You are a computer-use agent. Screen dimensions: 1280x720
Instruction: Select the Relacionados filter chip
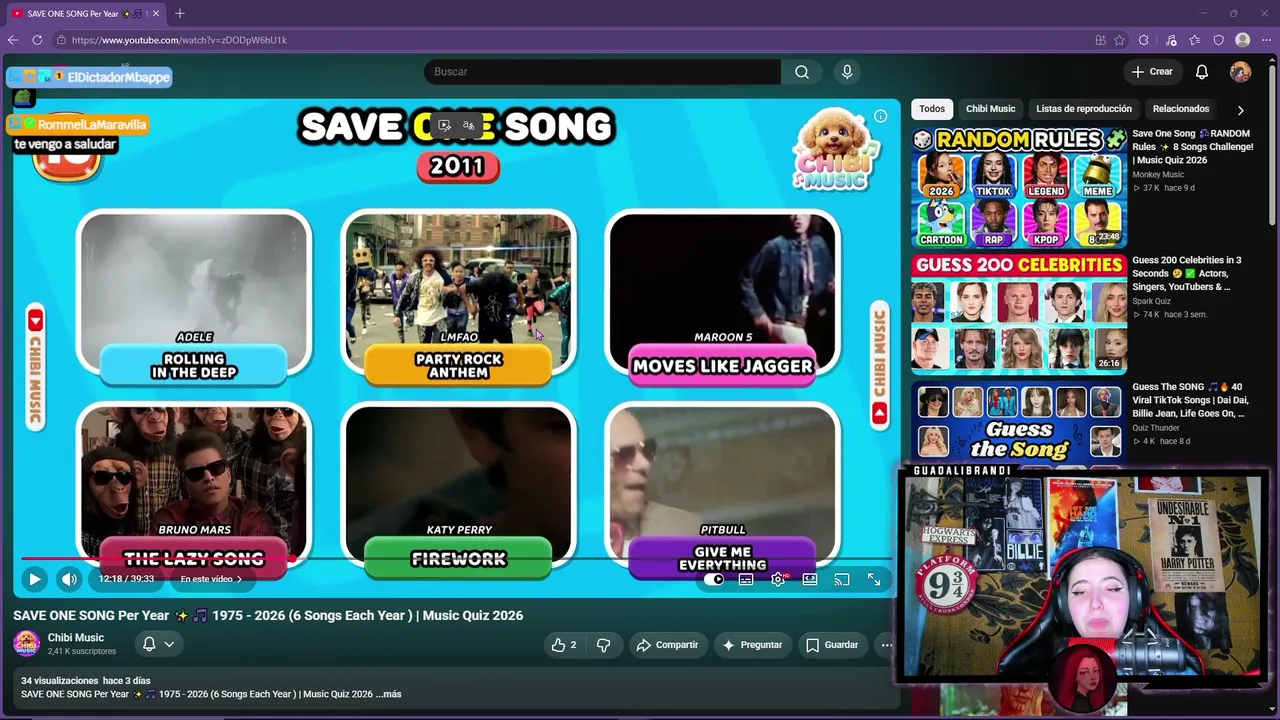coord(1181,109)
